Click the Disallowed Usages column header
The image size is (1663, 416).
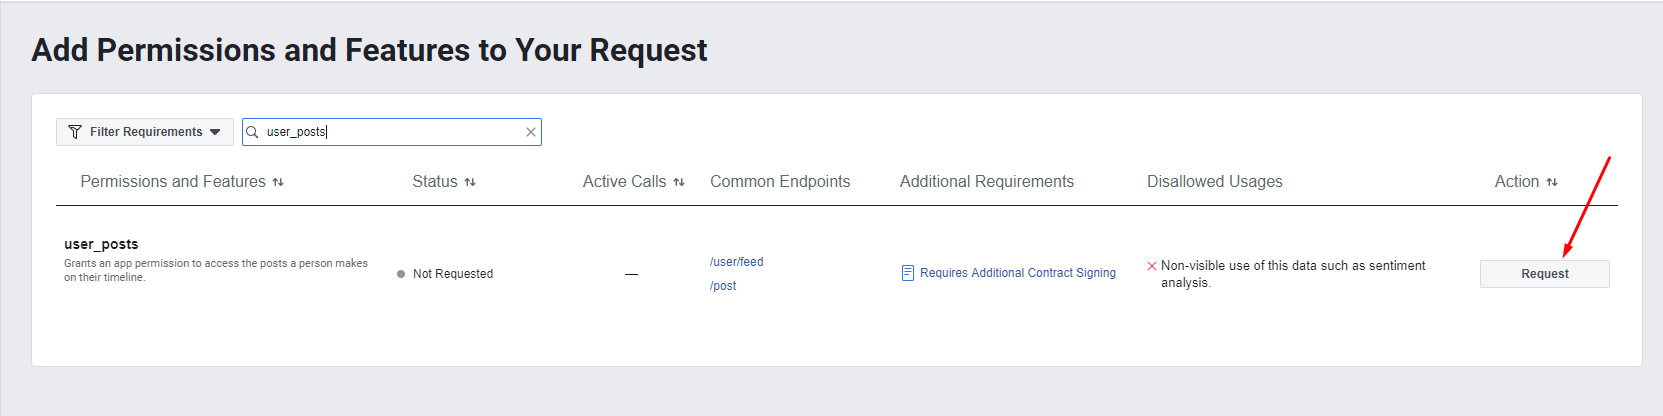[1215, 182]
